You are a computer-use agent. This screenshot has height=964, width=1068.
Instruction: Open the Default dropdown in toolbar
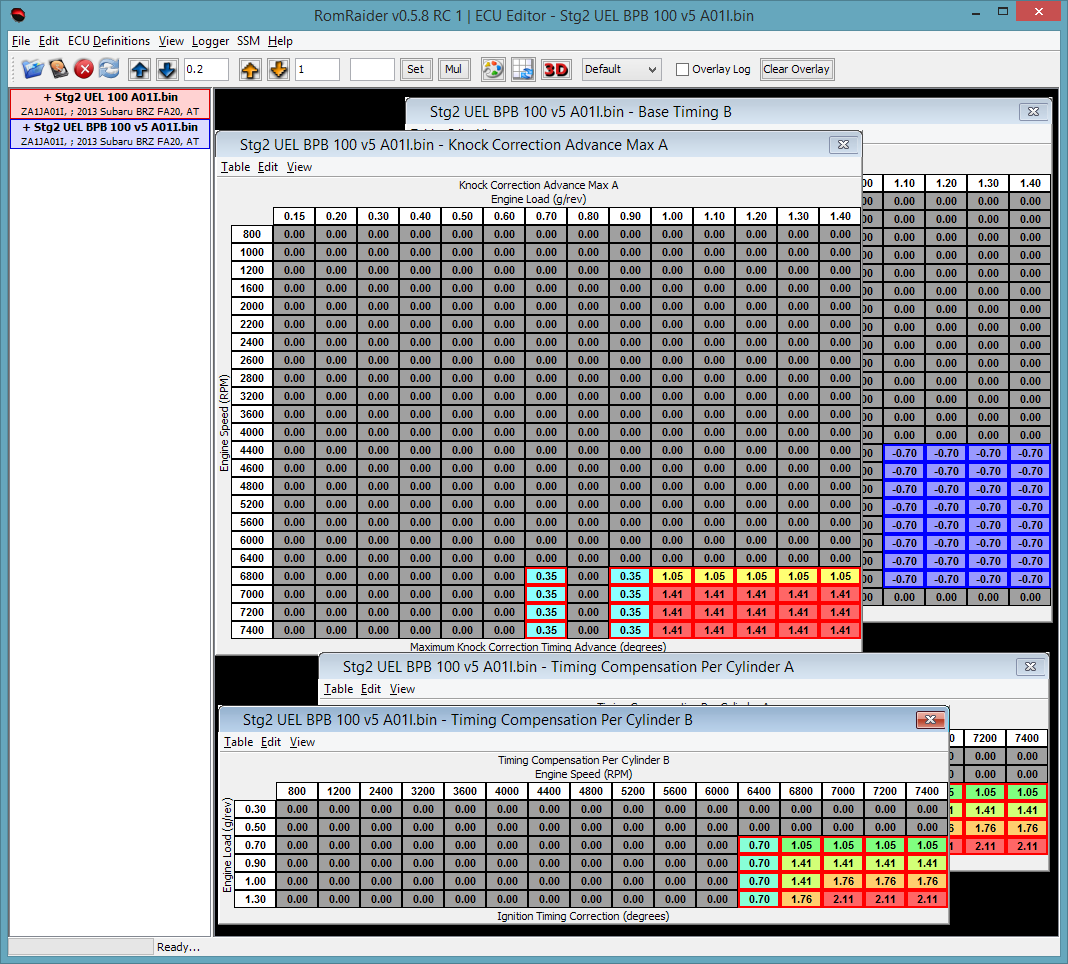(x=621, y=69)
